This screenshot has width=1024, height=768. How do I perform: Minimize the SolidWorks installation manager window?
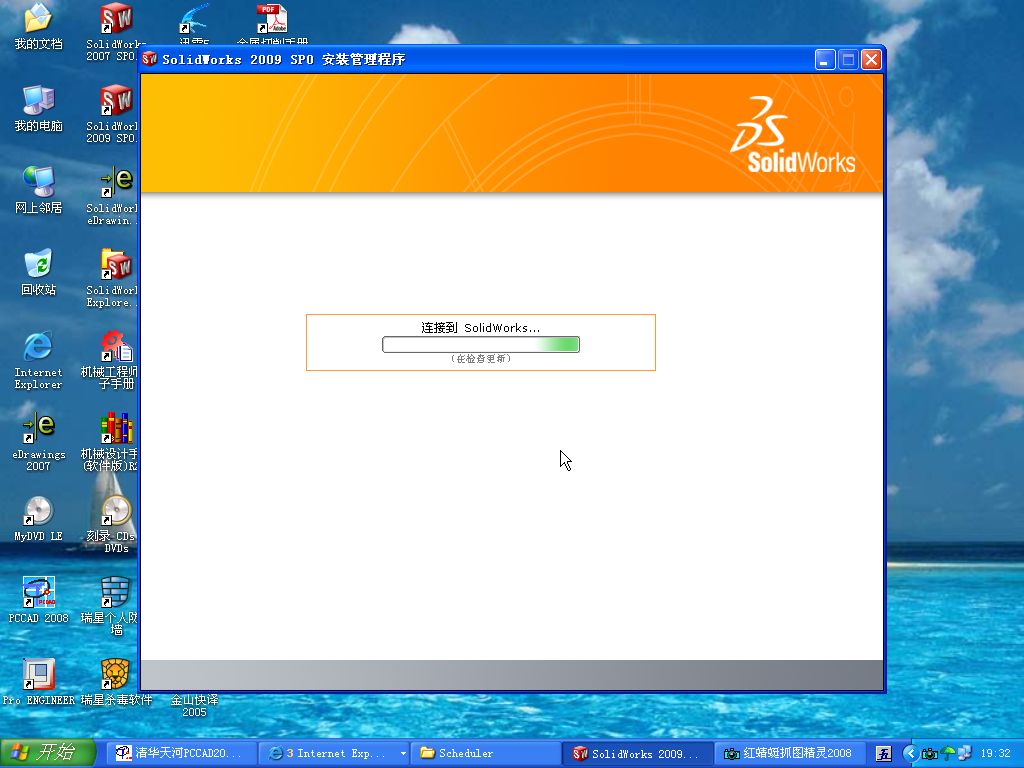click(825, 59)
